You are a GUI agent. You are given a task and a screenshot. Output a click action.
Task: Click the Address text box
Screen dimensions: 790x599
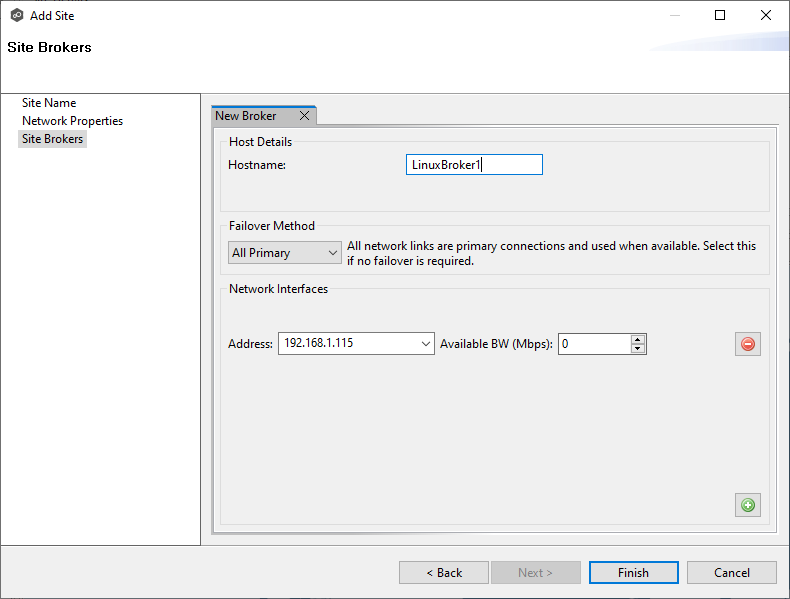(346, 344)
